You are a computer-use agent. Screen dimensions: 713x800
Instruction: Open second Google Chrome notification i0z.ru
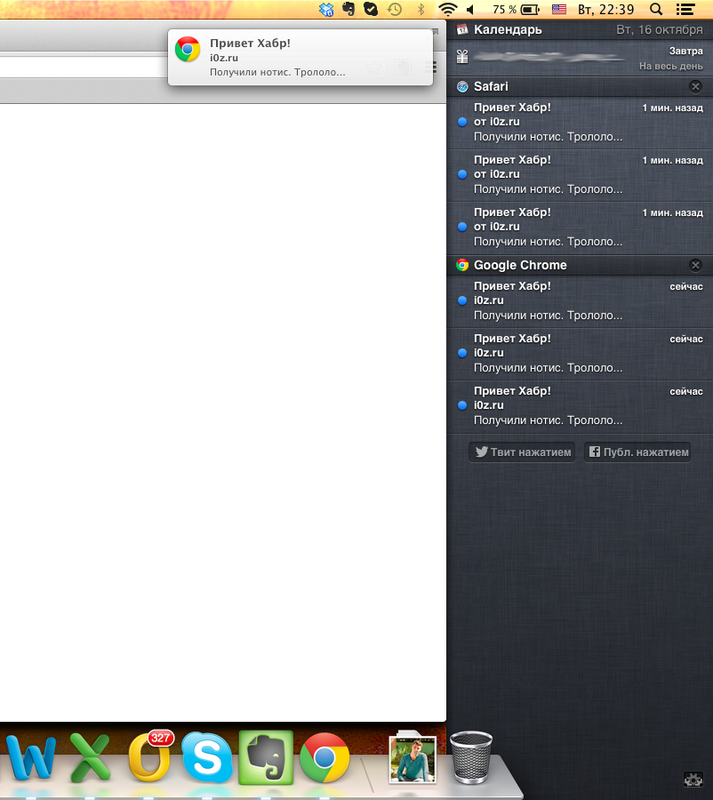[580, 354]
